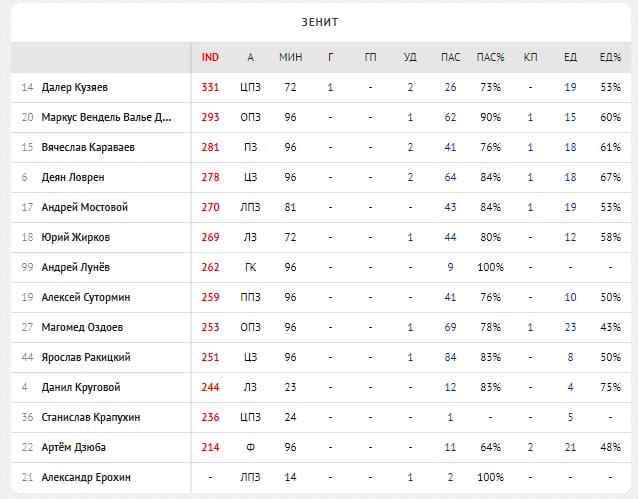Click the КП column header

[530, 57]
